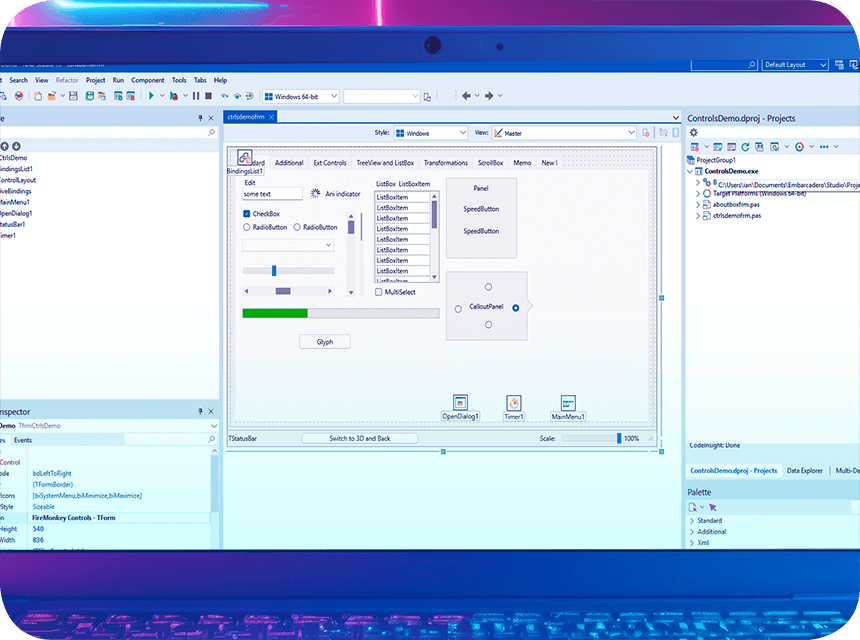Switch to Events tab in Inspector
Viewport: 860px width, 640px height.
[22, 440]
